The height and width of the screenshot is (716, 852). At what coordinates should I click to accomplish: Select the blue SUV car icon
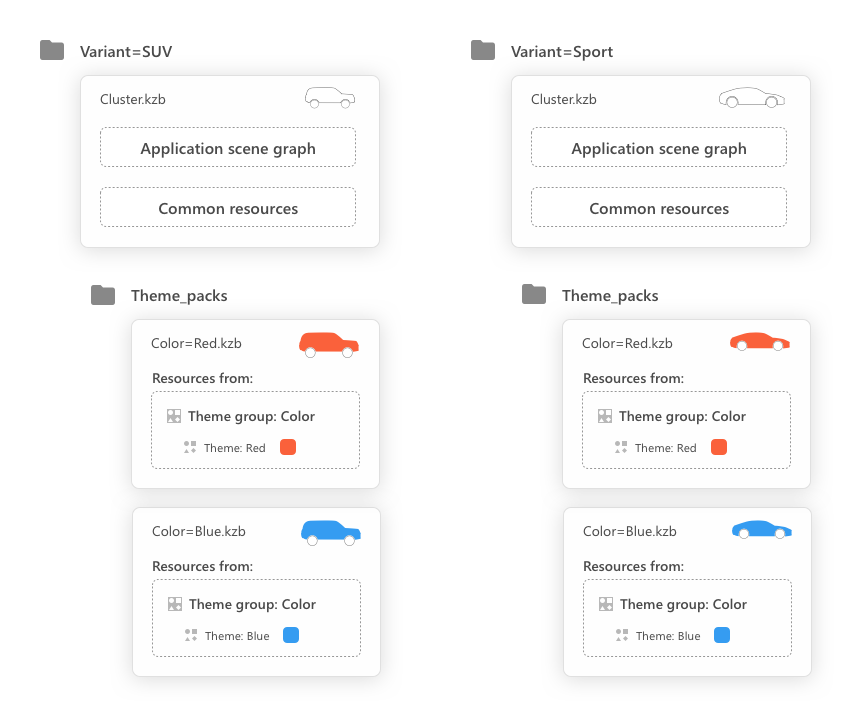tap(330, 532)
